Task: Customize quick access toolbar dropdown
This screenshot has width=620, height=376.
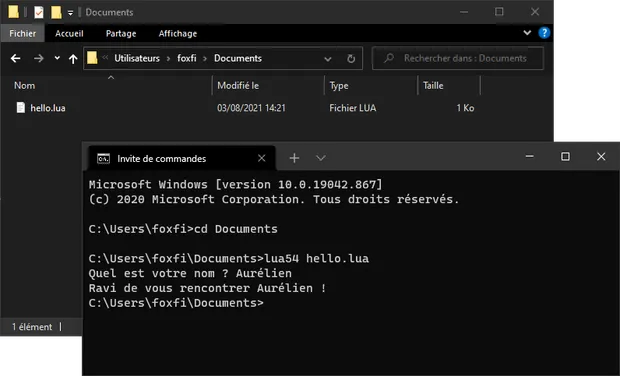Action: (x=70, y=13)
